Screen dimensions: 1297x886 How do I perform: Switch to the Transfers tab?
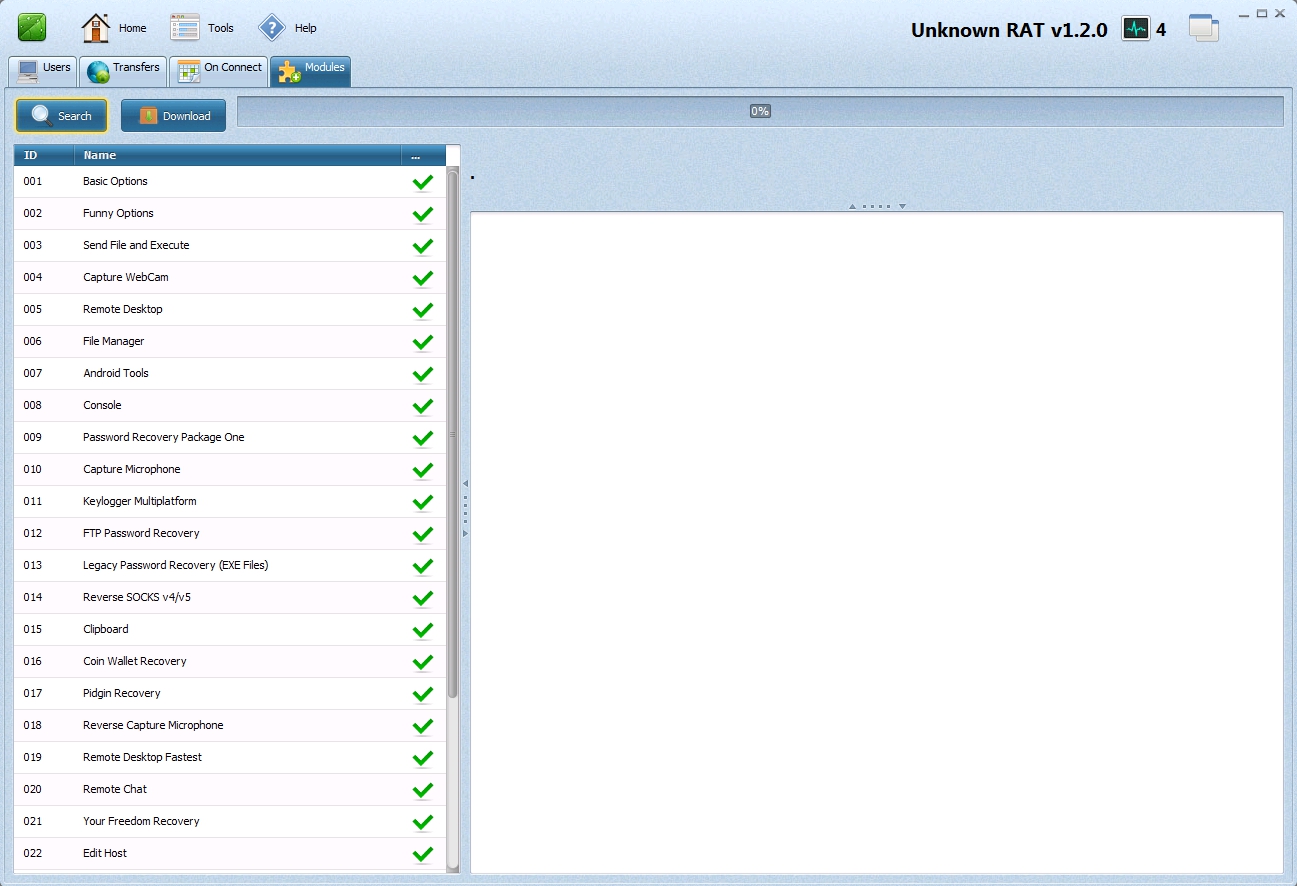[x=123, y=71]
